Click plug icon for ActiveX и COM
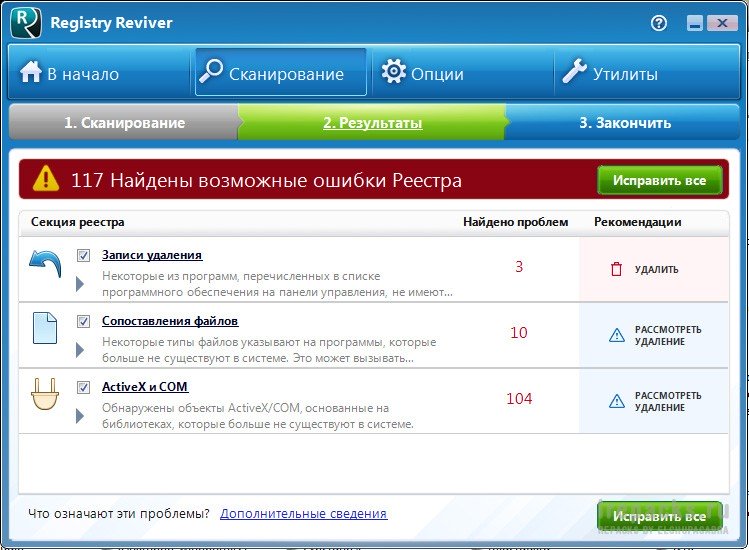Screen dimensions: 749x550 [x=45, y=394]
